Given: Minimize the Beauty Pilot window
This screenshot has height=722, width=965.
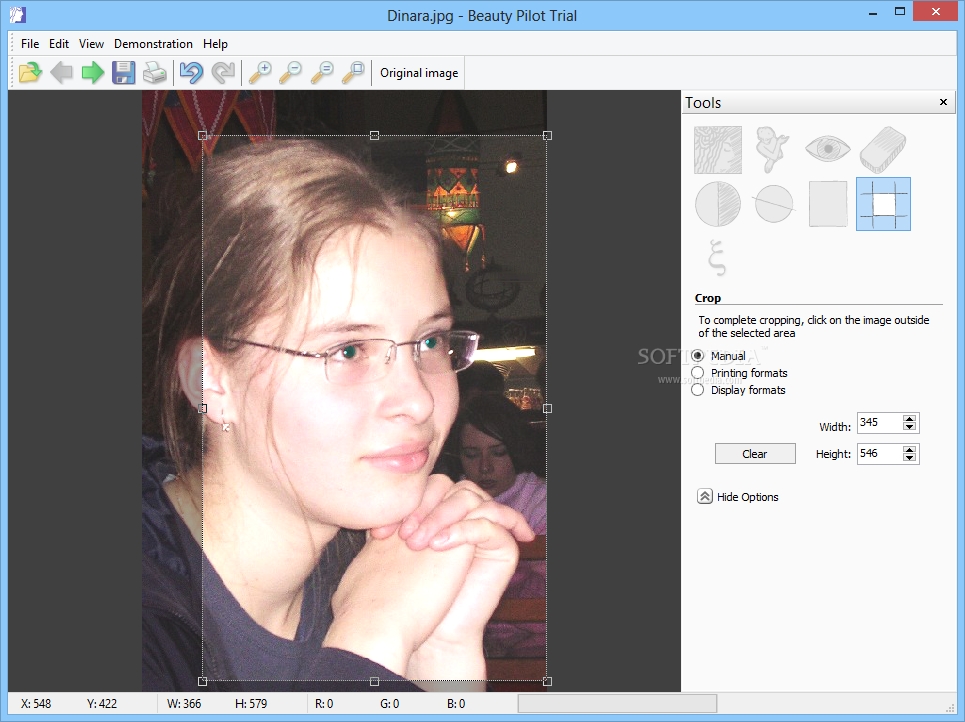Looking at the screenshot, I should click(872, 13).
